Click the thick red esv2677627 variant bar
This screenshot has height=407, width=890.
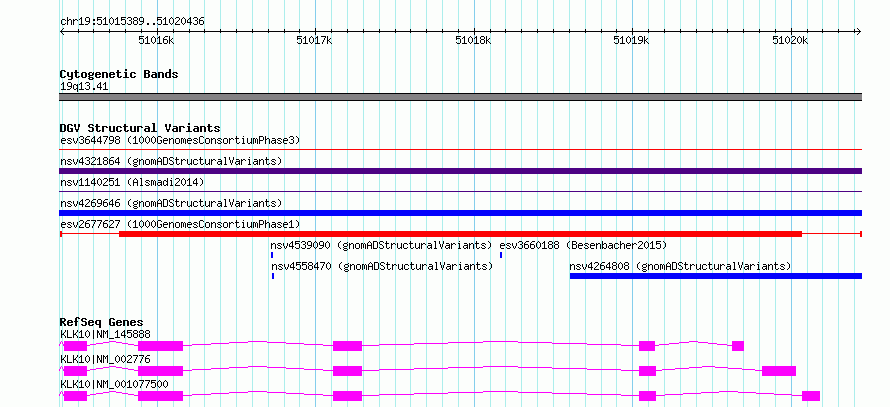pos(460,234)
